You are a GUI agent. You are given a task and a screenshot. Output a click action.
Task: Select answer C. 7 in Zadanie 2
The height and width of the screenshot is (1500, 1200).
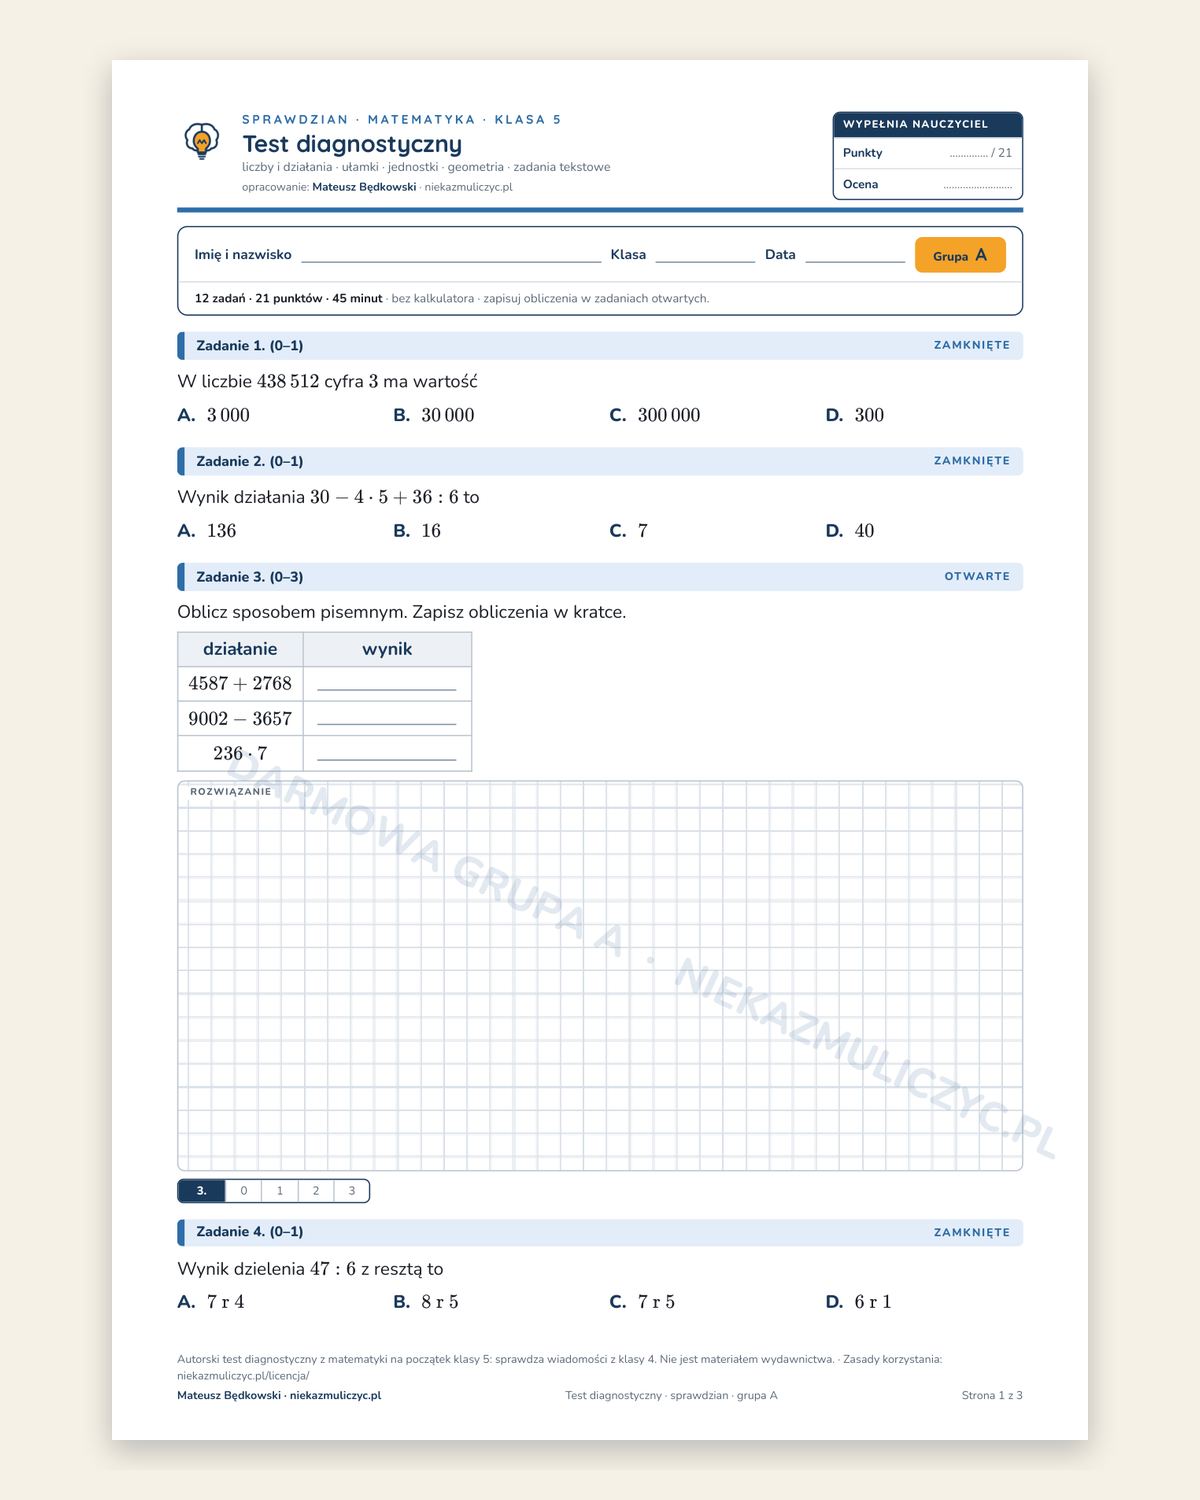click(x=629, y=531)
